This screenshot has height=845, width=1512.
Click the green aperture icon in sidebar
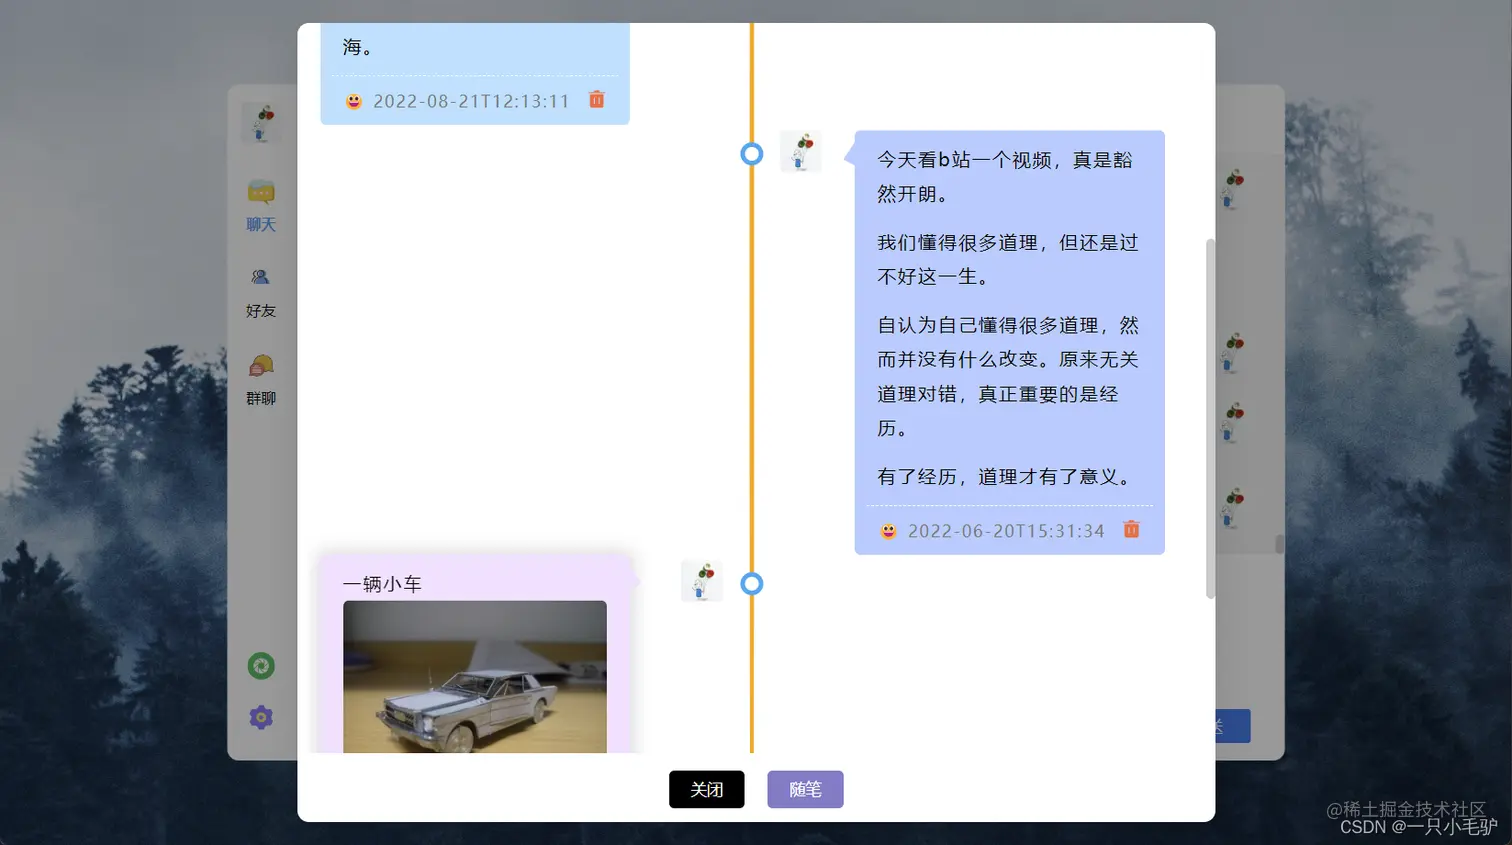(260, 664)
